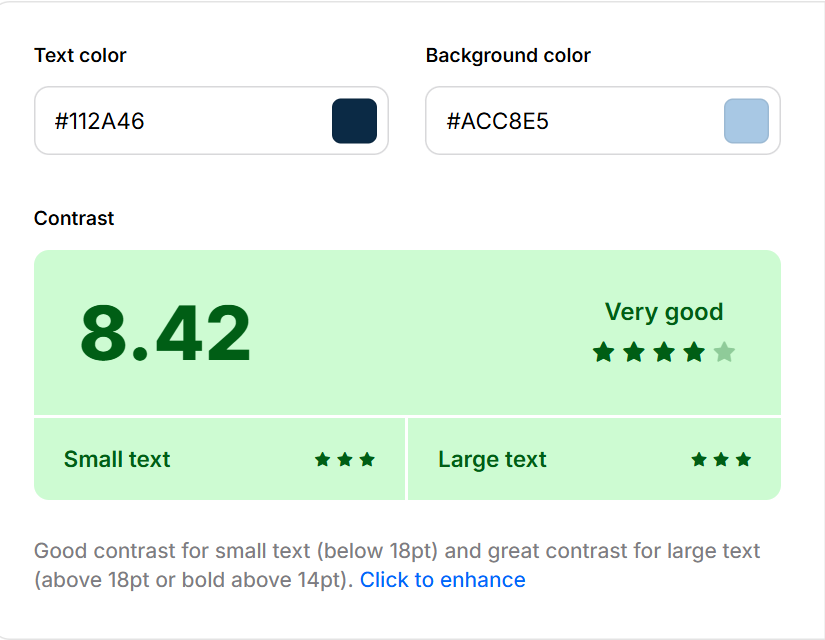Click the last star in Large text row
This screenshot has width=825, height=640.
(743, 460)
